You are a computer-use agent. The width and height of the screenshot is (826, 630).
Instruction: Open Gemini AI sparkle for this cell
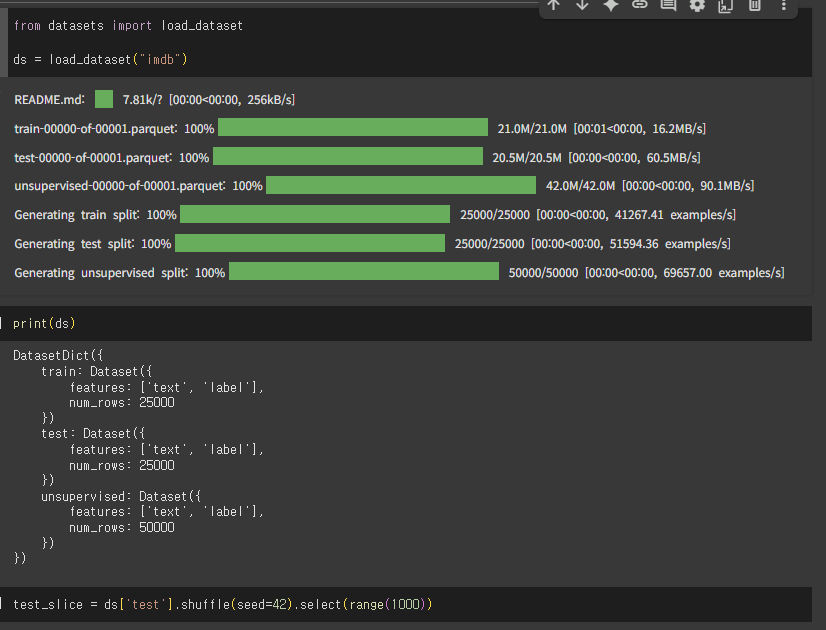tap(611, 5)
